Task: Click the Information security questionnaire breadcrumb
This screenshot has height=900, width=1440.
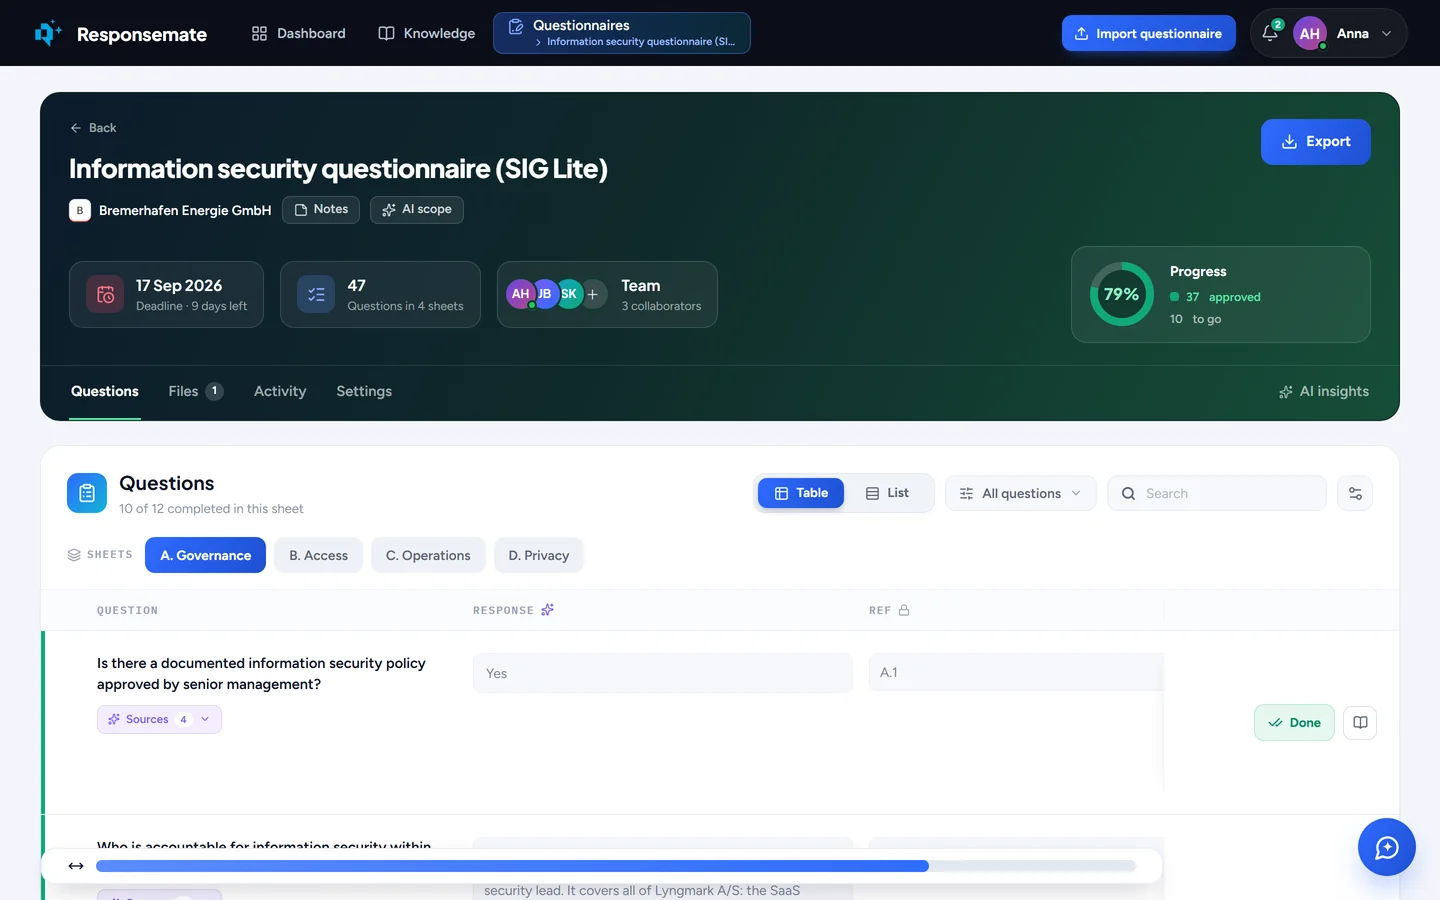Action: [x=640, y=42]
